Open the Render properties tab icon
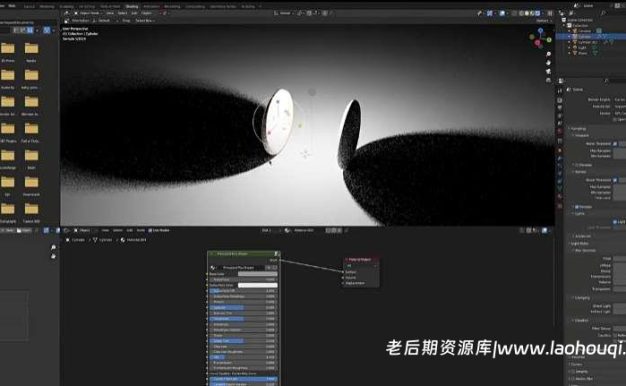Image resolution: width=626 pixels, height=386 pixels. (x=559, y=100)
